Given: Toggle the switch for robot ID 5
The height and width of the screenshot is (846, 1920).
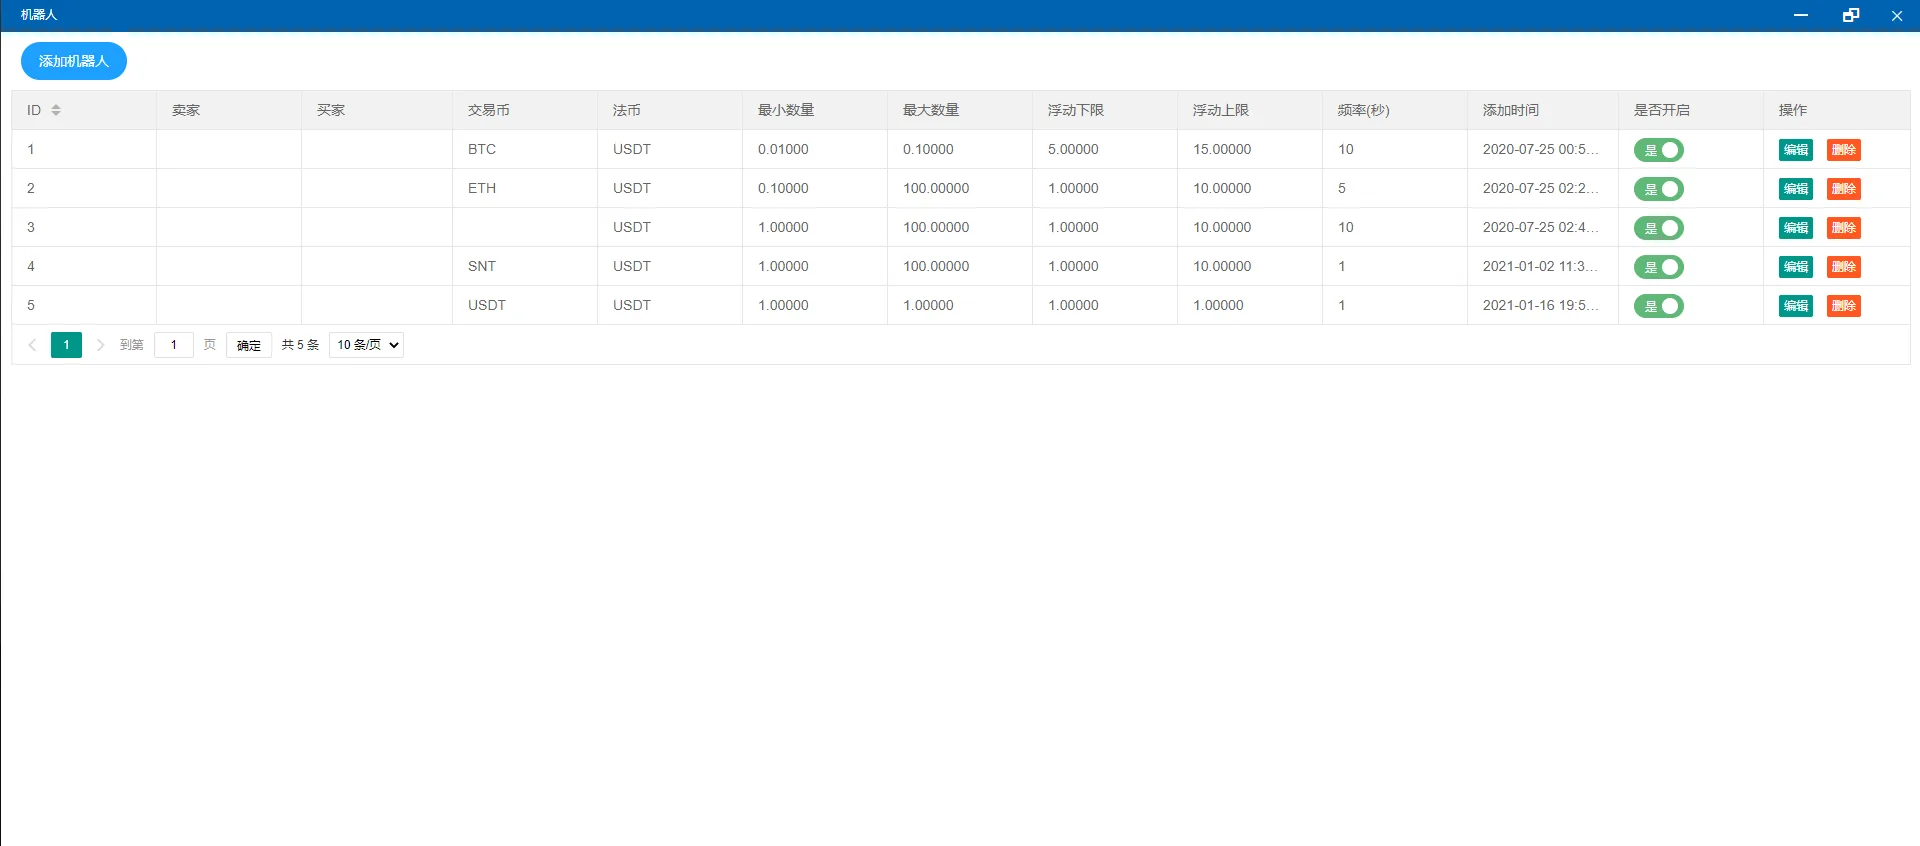Looking at the screenshot, I should click(1658, 306).
